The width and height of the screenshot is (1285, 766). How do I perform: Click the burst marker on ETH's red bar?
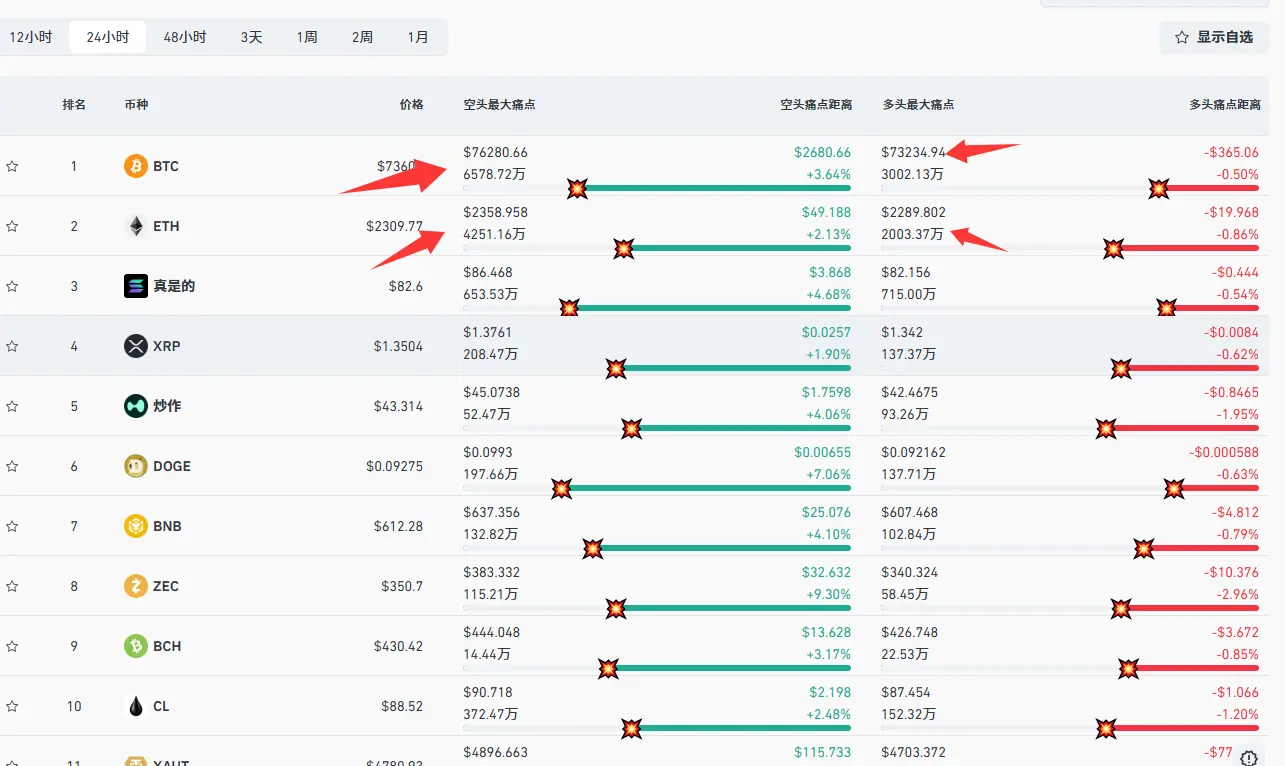(1113, 248)
